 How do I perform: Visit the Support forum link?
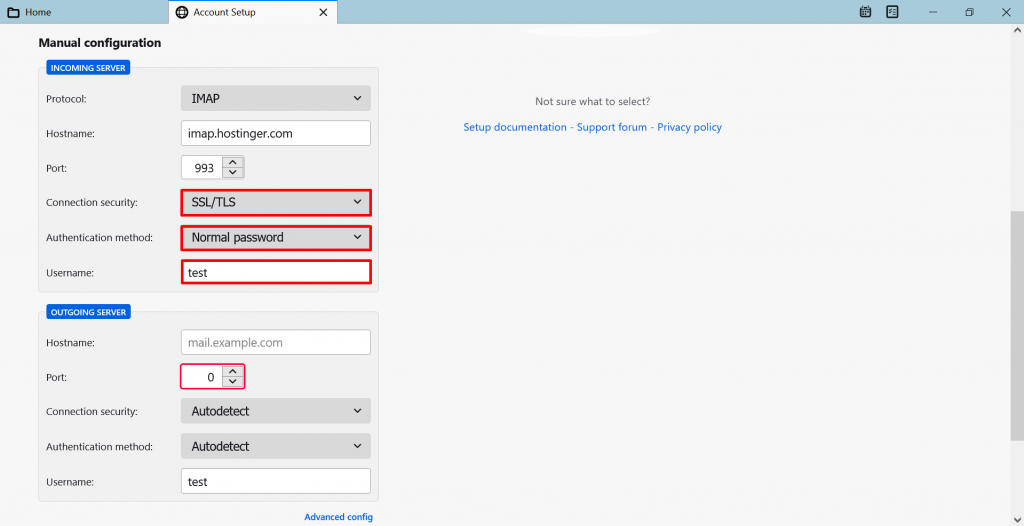click(x=611, y=127)
